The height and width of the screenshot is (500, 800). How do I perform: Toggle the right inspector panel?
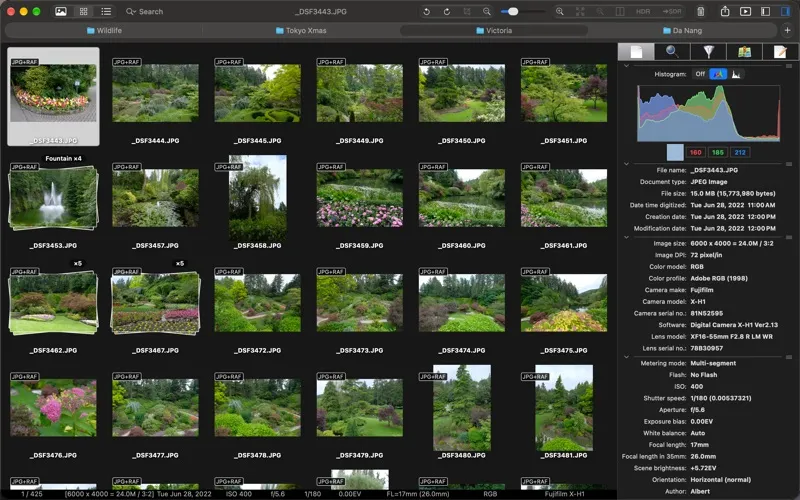point(785,11)
